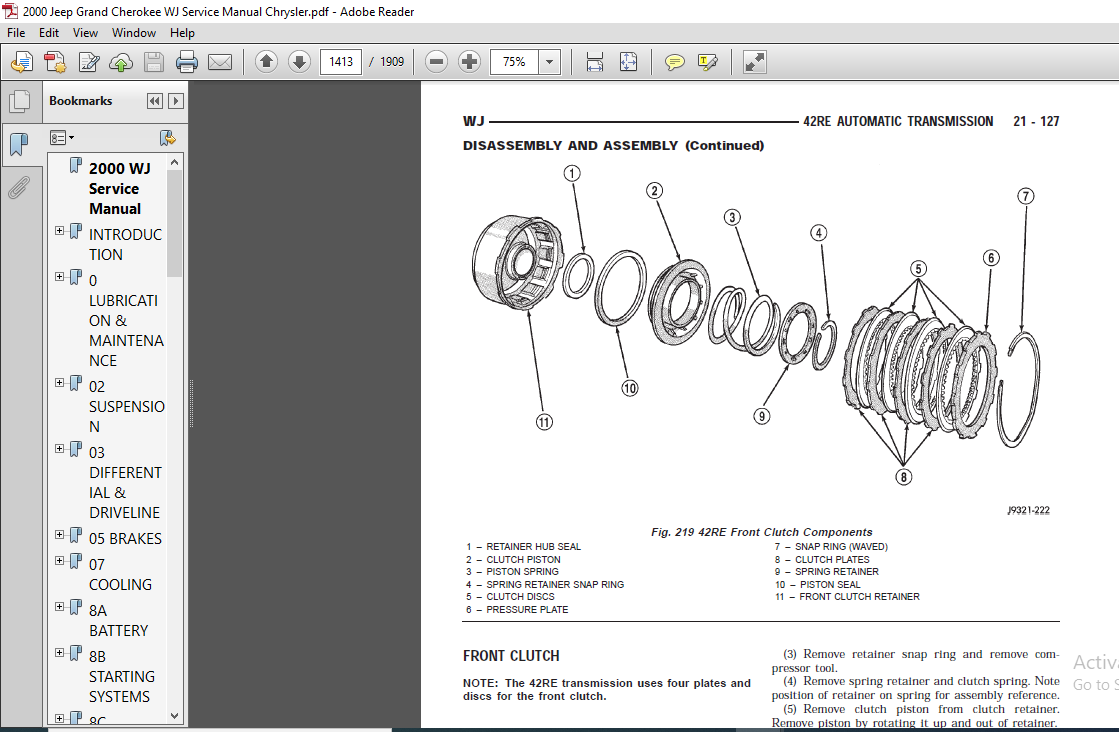Open the Attachments paperclip panel
Screen dimensions: 1119x732
pyautogui.click(x=20, y=188)
